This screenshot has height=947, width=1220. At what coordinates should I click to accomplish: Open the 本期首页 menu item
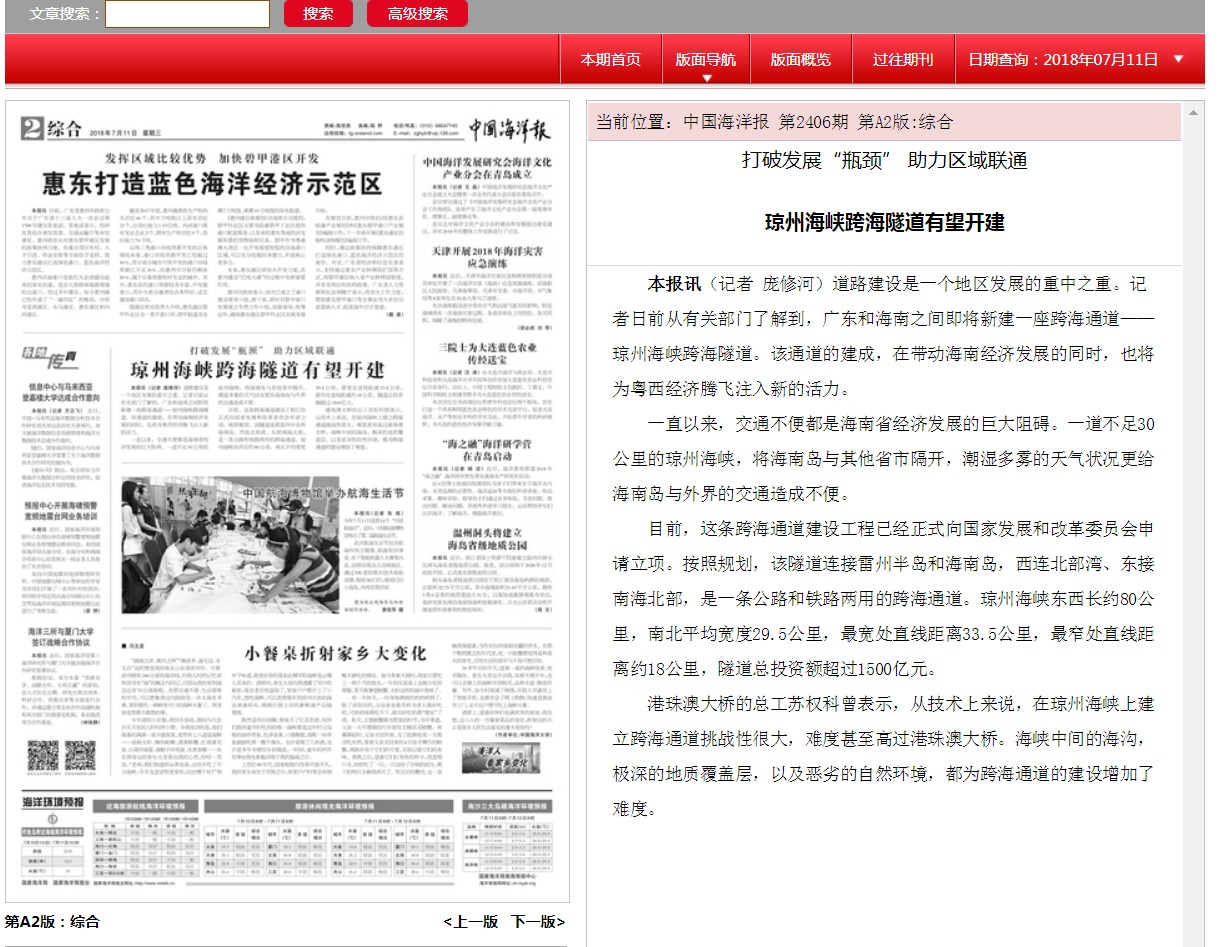(611, 59)
